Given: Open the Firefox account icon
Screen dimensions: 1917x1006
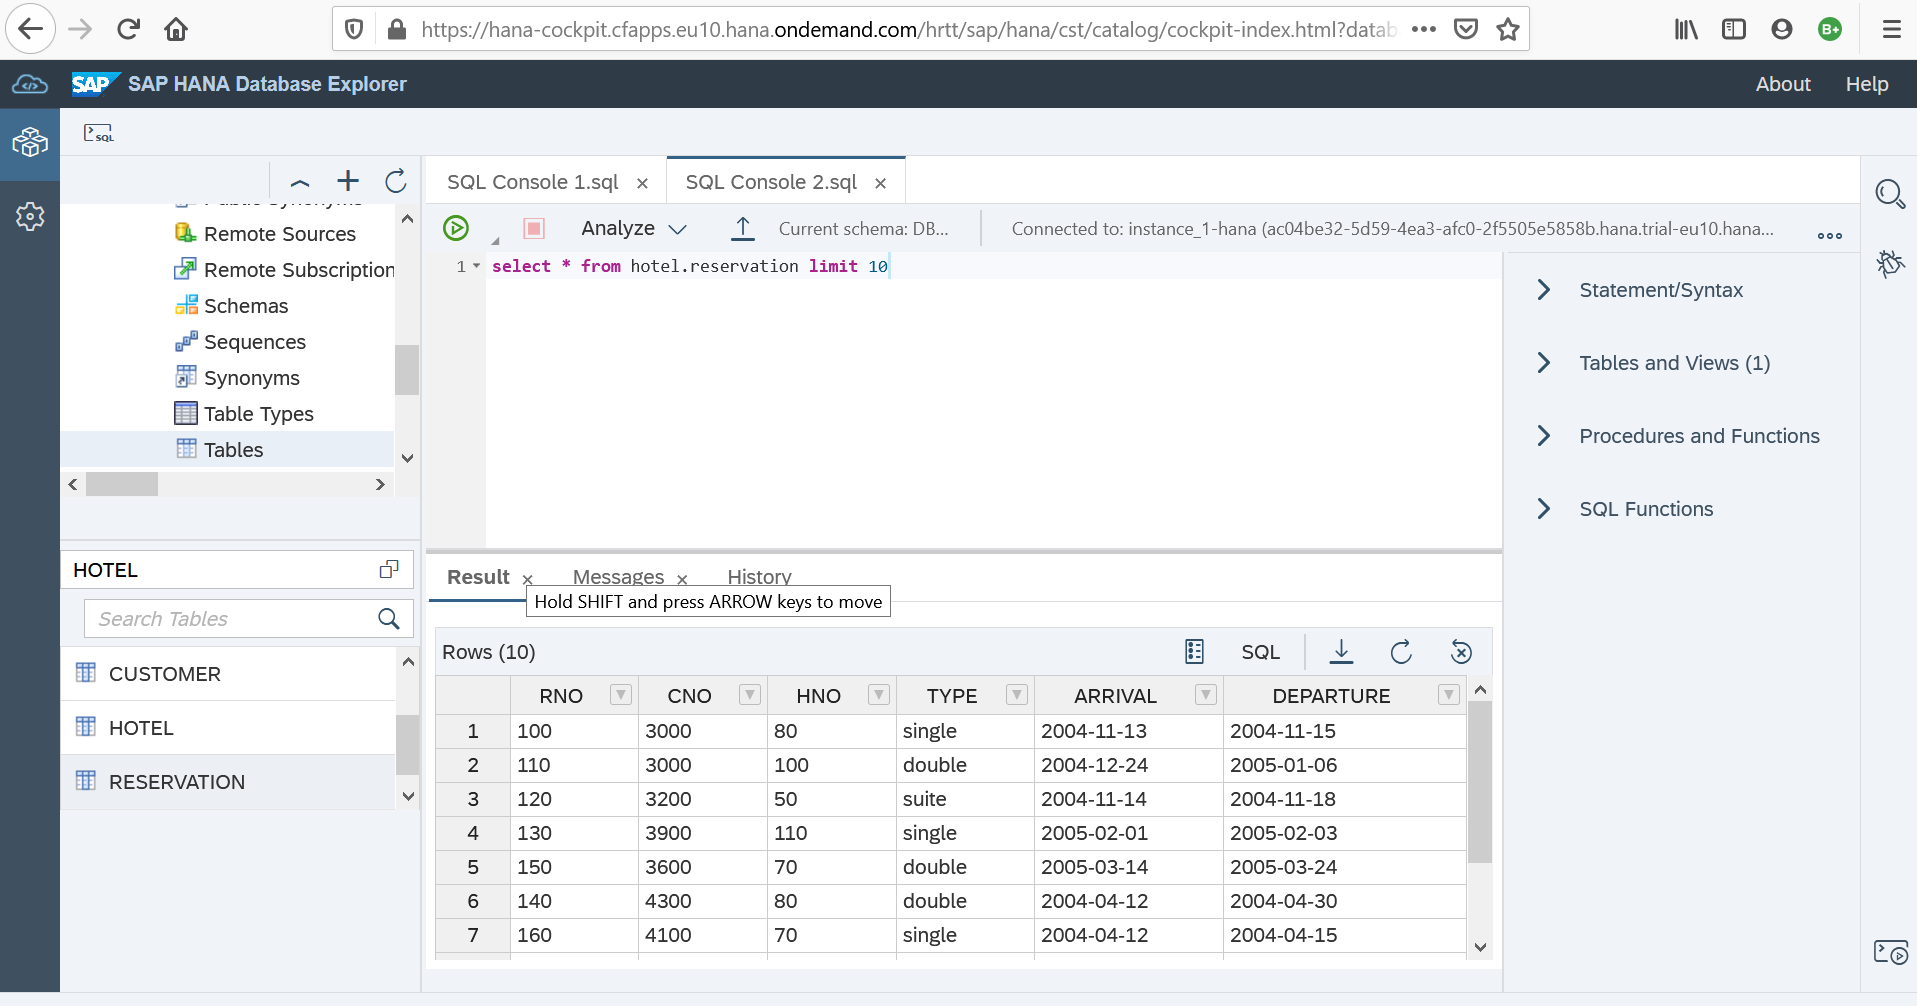Looking at the screenshot, I should [1782, 29].
